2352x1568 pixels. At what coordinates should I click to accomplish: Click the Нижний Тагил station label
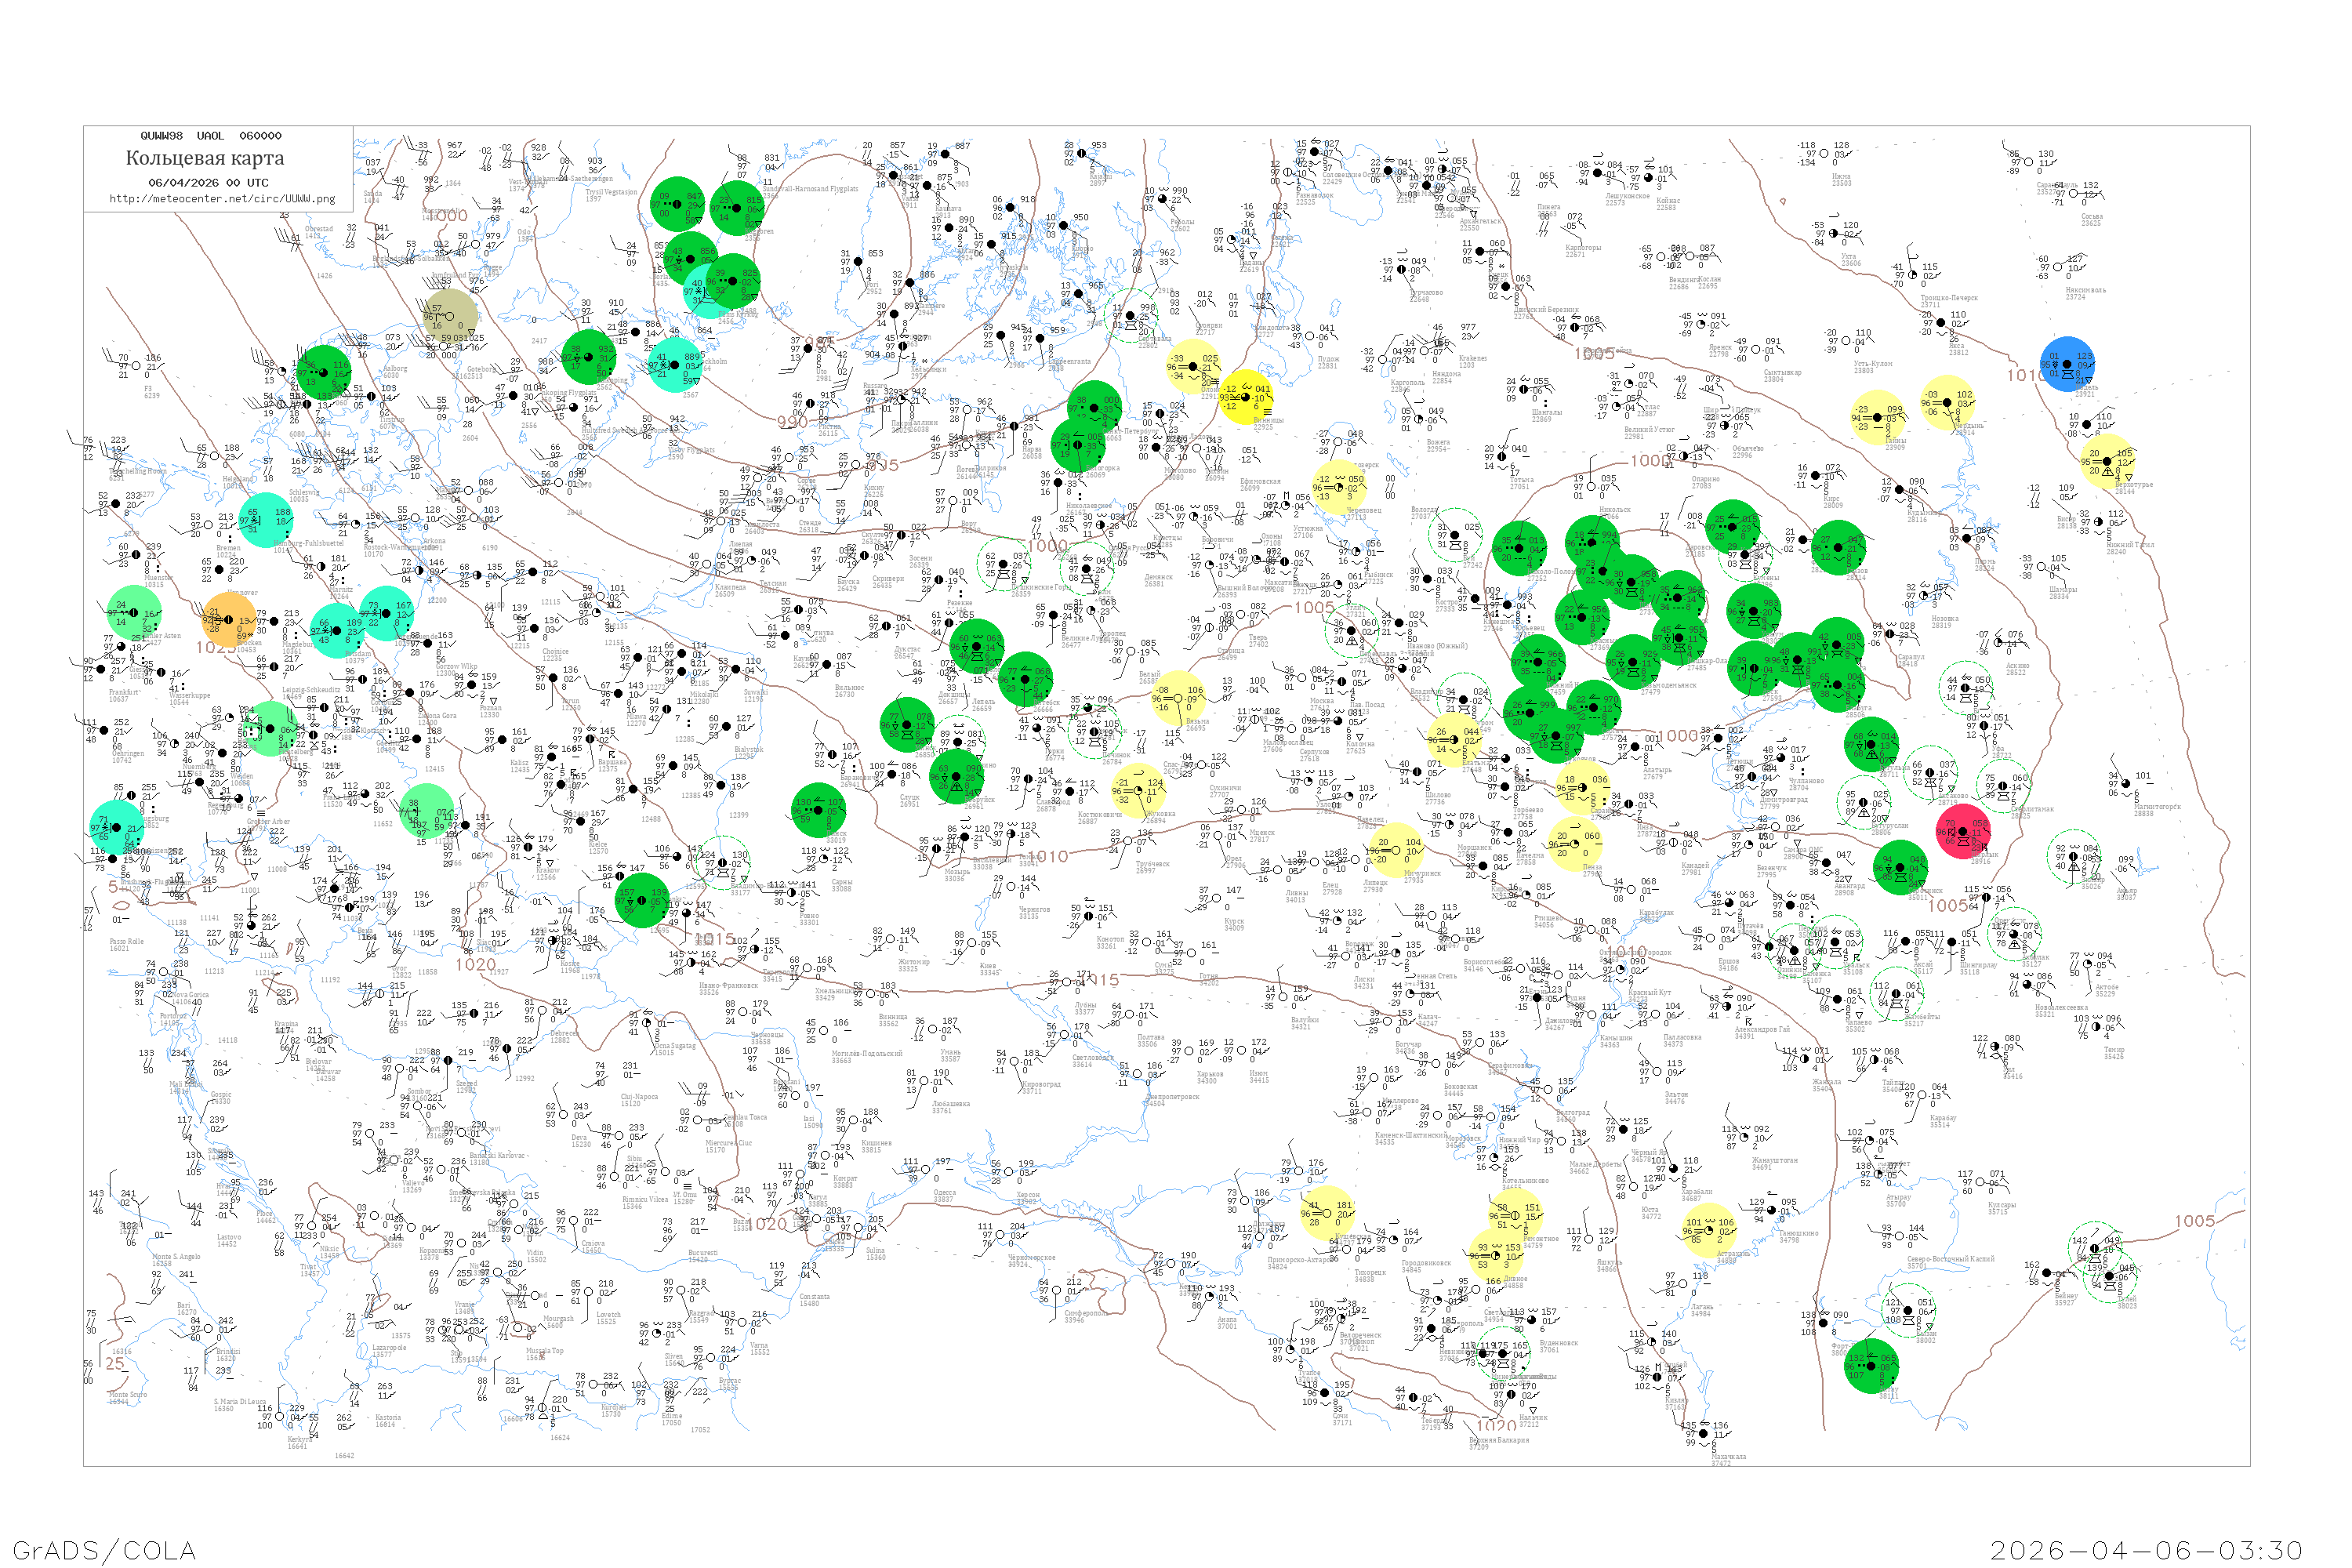(x=2130, y=545)
